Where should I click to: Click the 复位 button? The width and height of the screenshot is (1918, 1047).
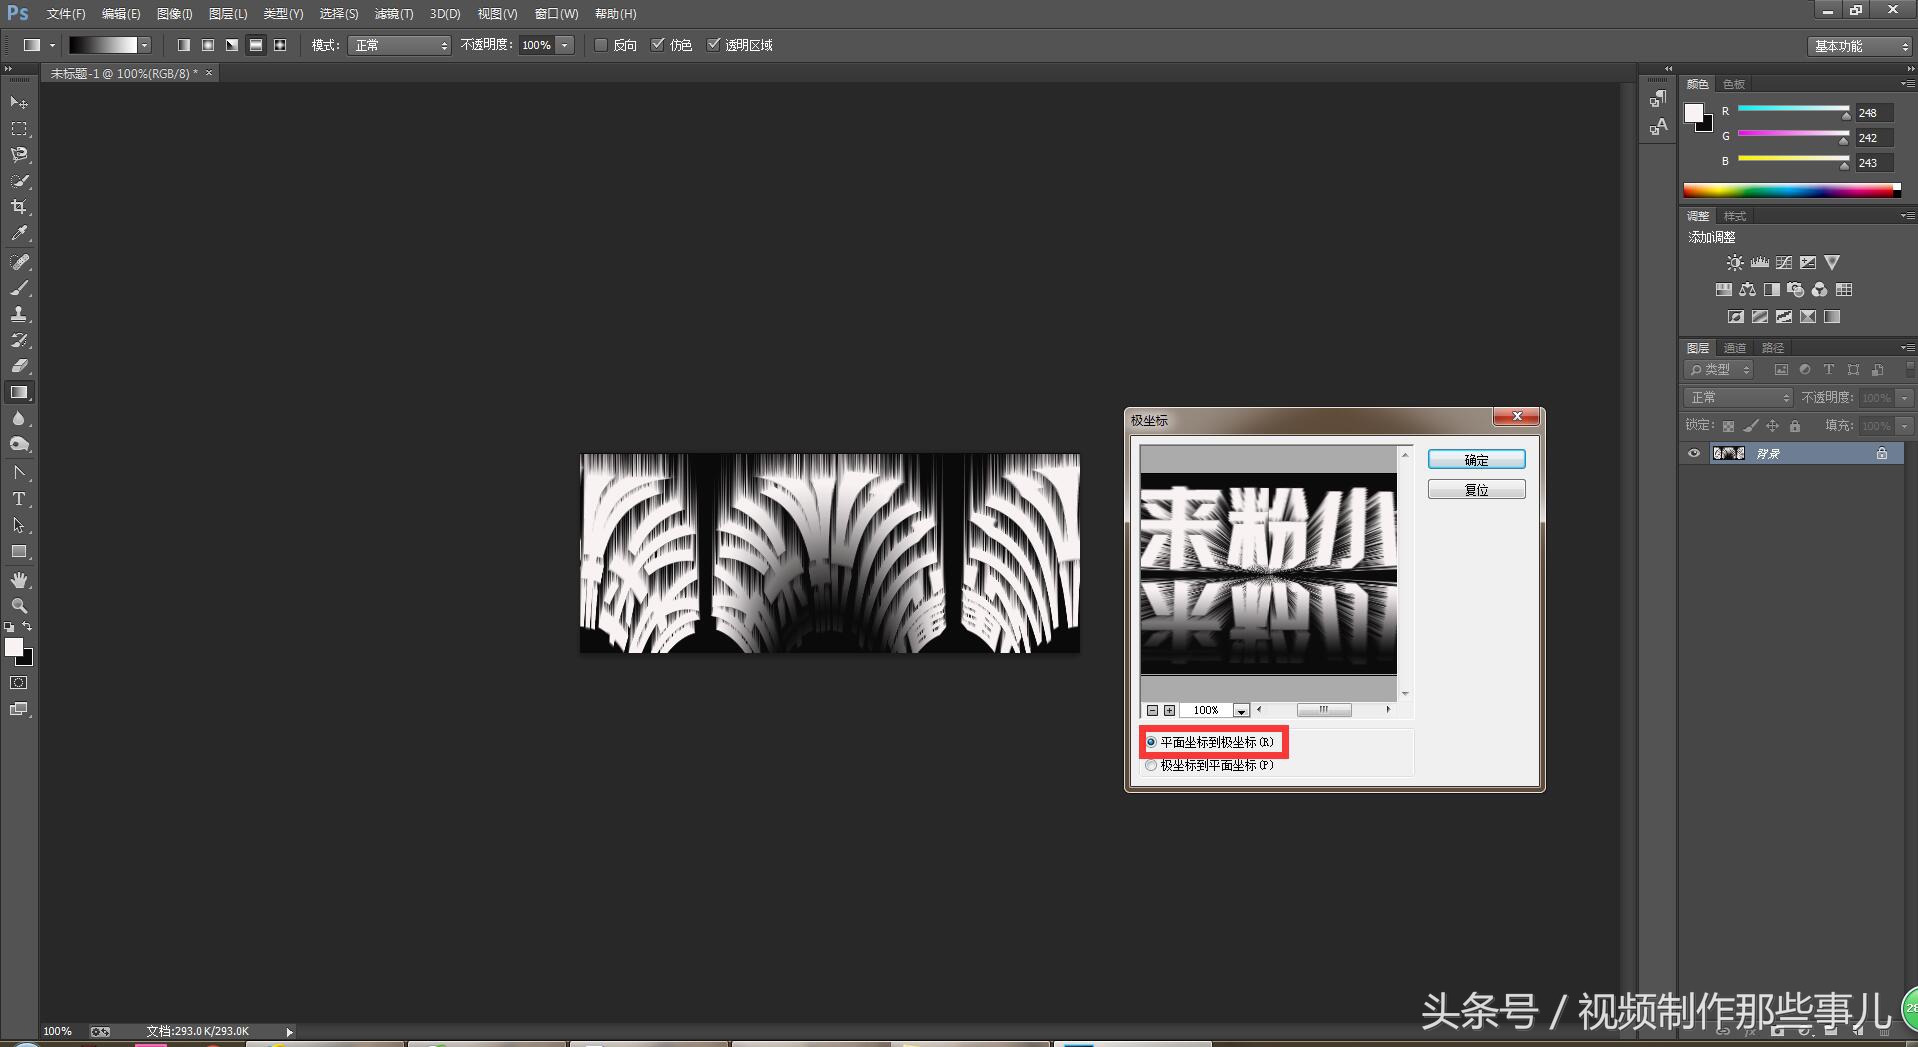coord(1476,490)
